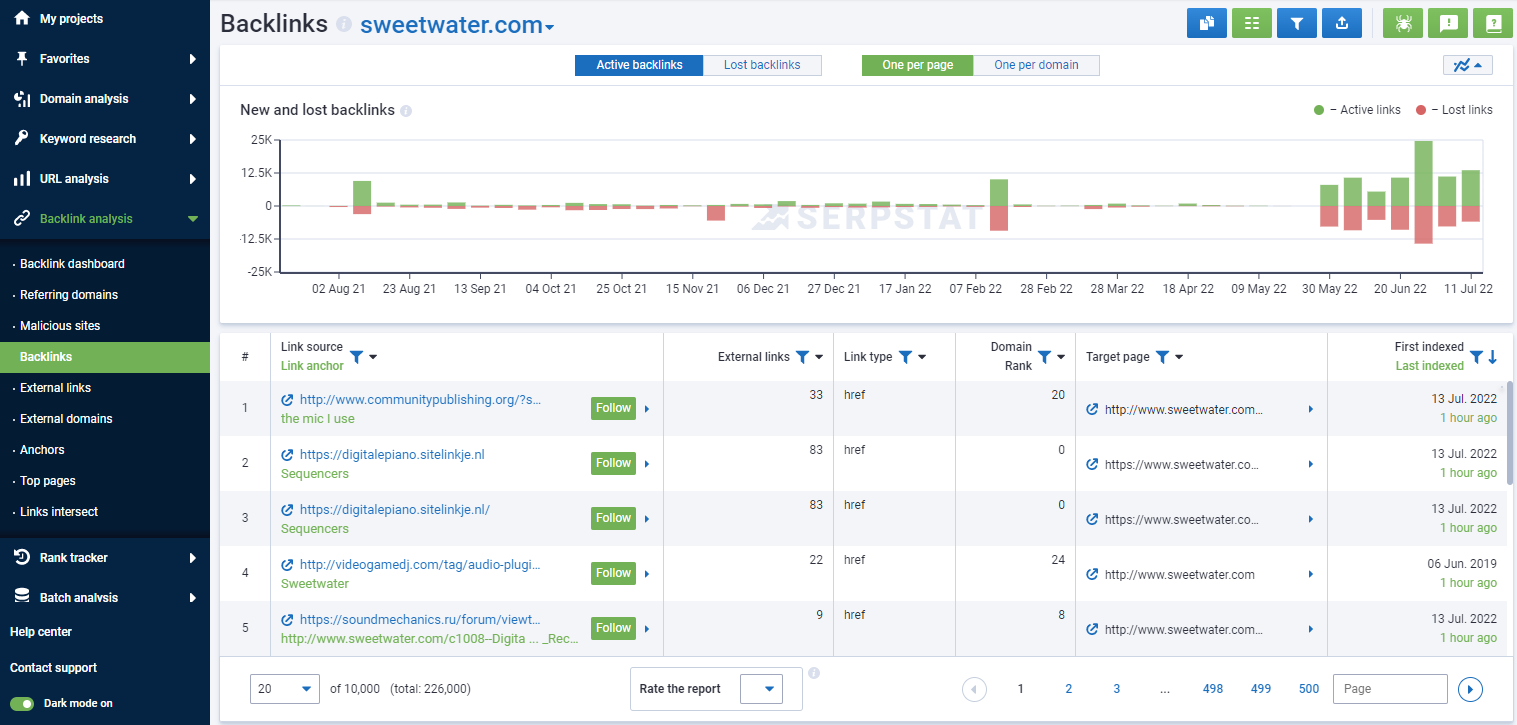
Task: Open Backlink dashboard submenu item
Action: tap(72, 264)
